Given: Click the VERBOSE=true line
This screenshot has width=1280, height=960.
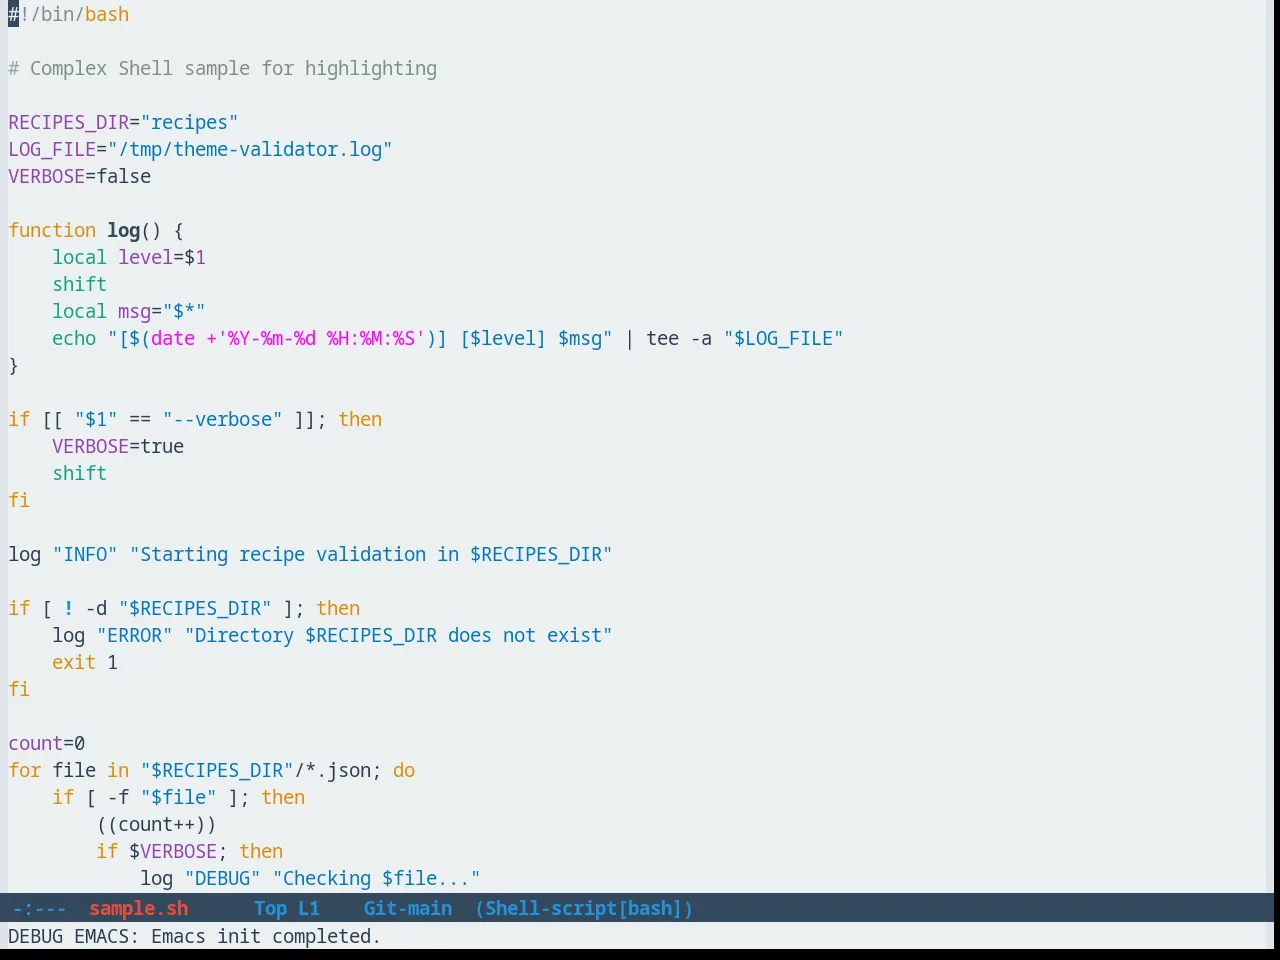Looking at the screenshot, I should [118, 446].
